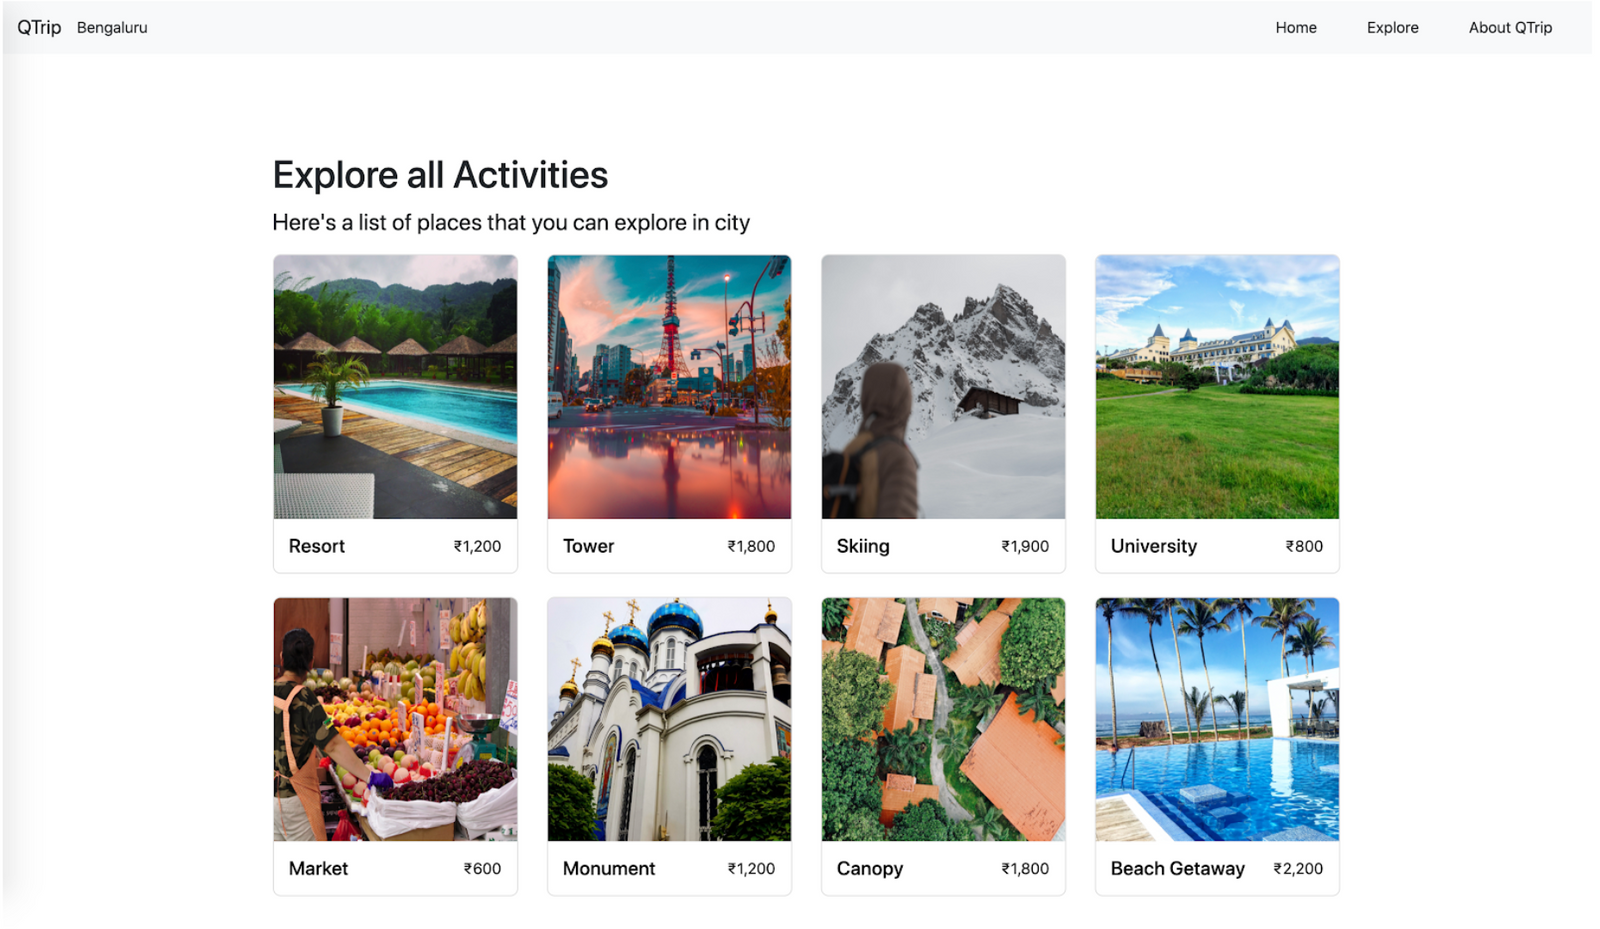Click the Resort activity title
This screenshot has height=929, width=1600.
[316, 546]
